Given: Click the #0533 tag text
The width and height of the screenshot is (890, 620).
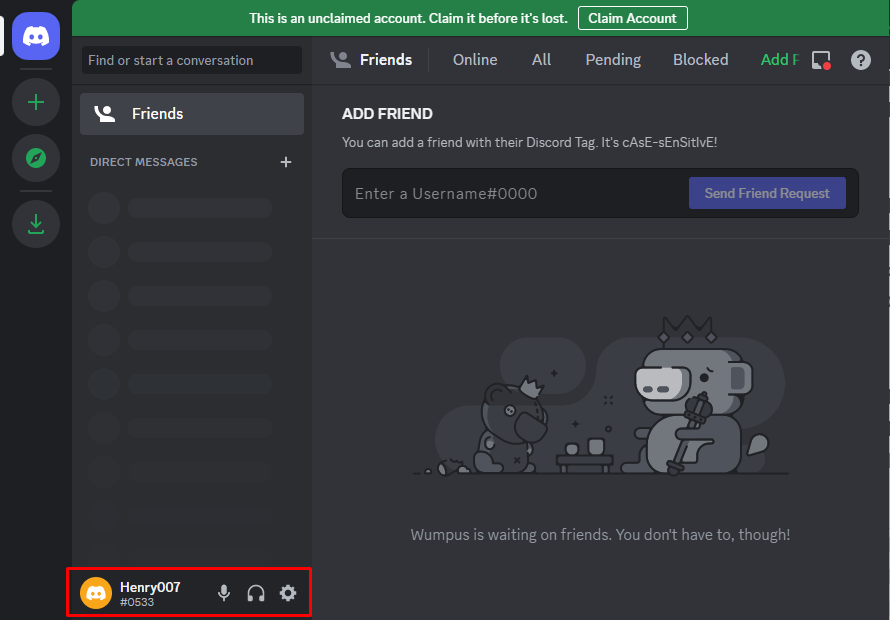Looking at the screenshot, I should 137,602.
